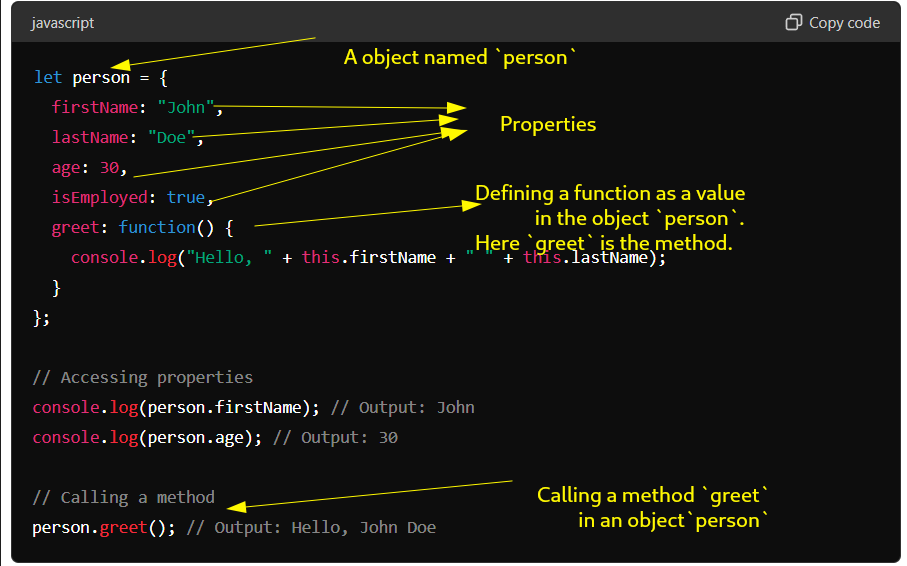This screenshot has height=566, width=907.
Task: Click the Copy code clipboard icon
Action: (x=794, y=22)
